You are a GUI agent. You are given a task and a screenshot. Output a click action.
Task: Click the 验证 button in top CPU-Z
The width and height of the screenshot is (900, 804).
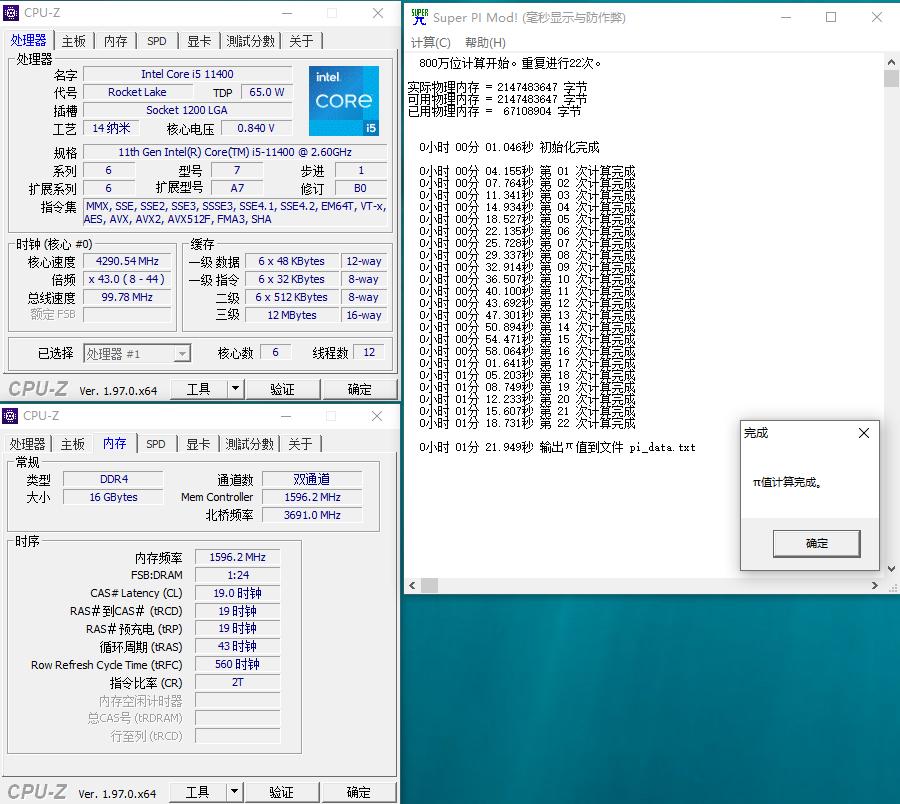click(x=281, y=388)
